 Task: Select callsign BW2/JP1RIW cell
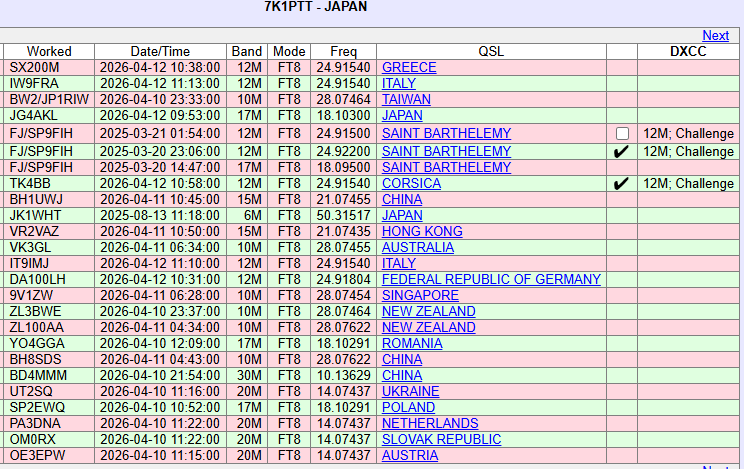(x=49, y=100)
